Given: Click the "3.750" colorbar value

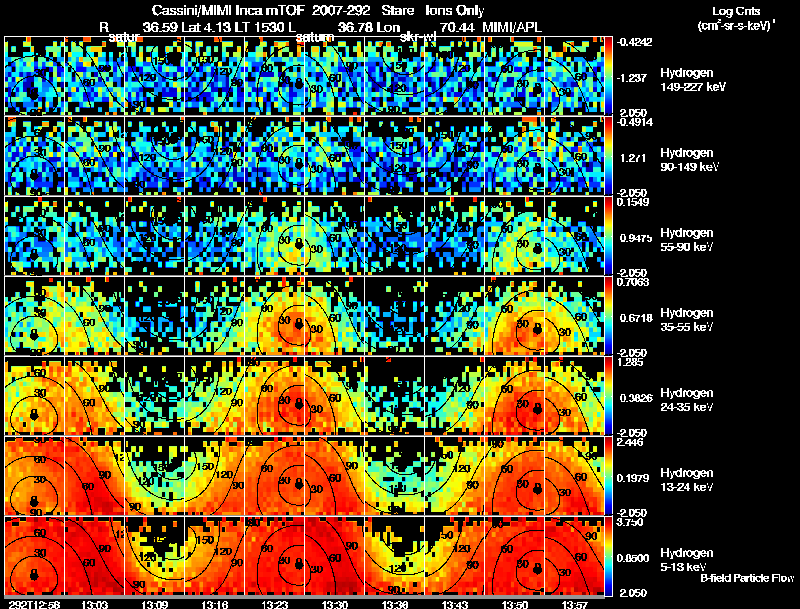Looking at the screenshot, I should [630, 523].
